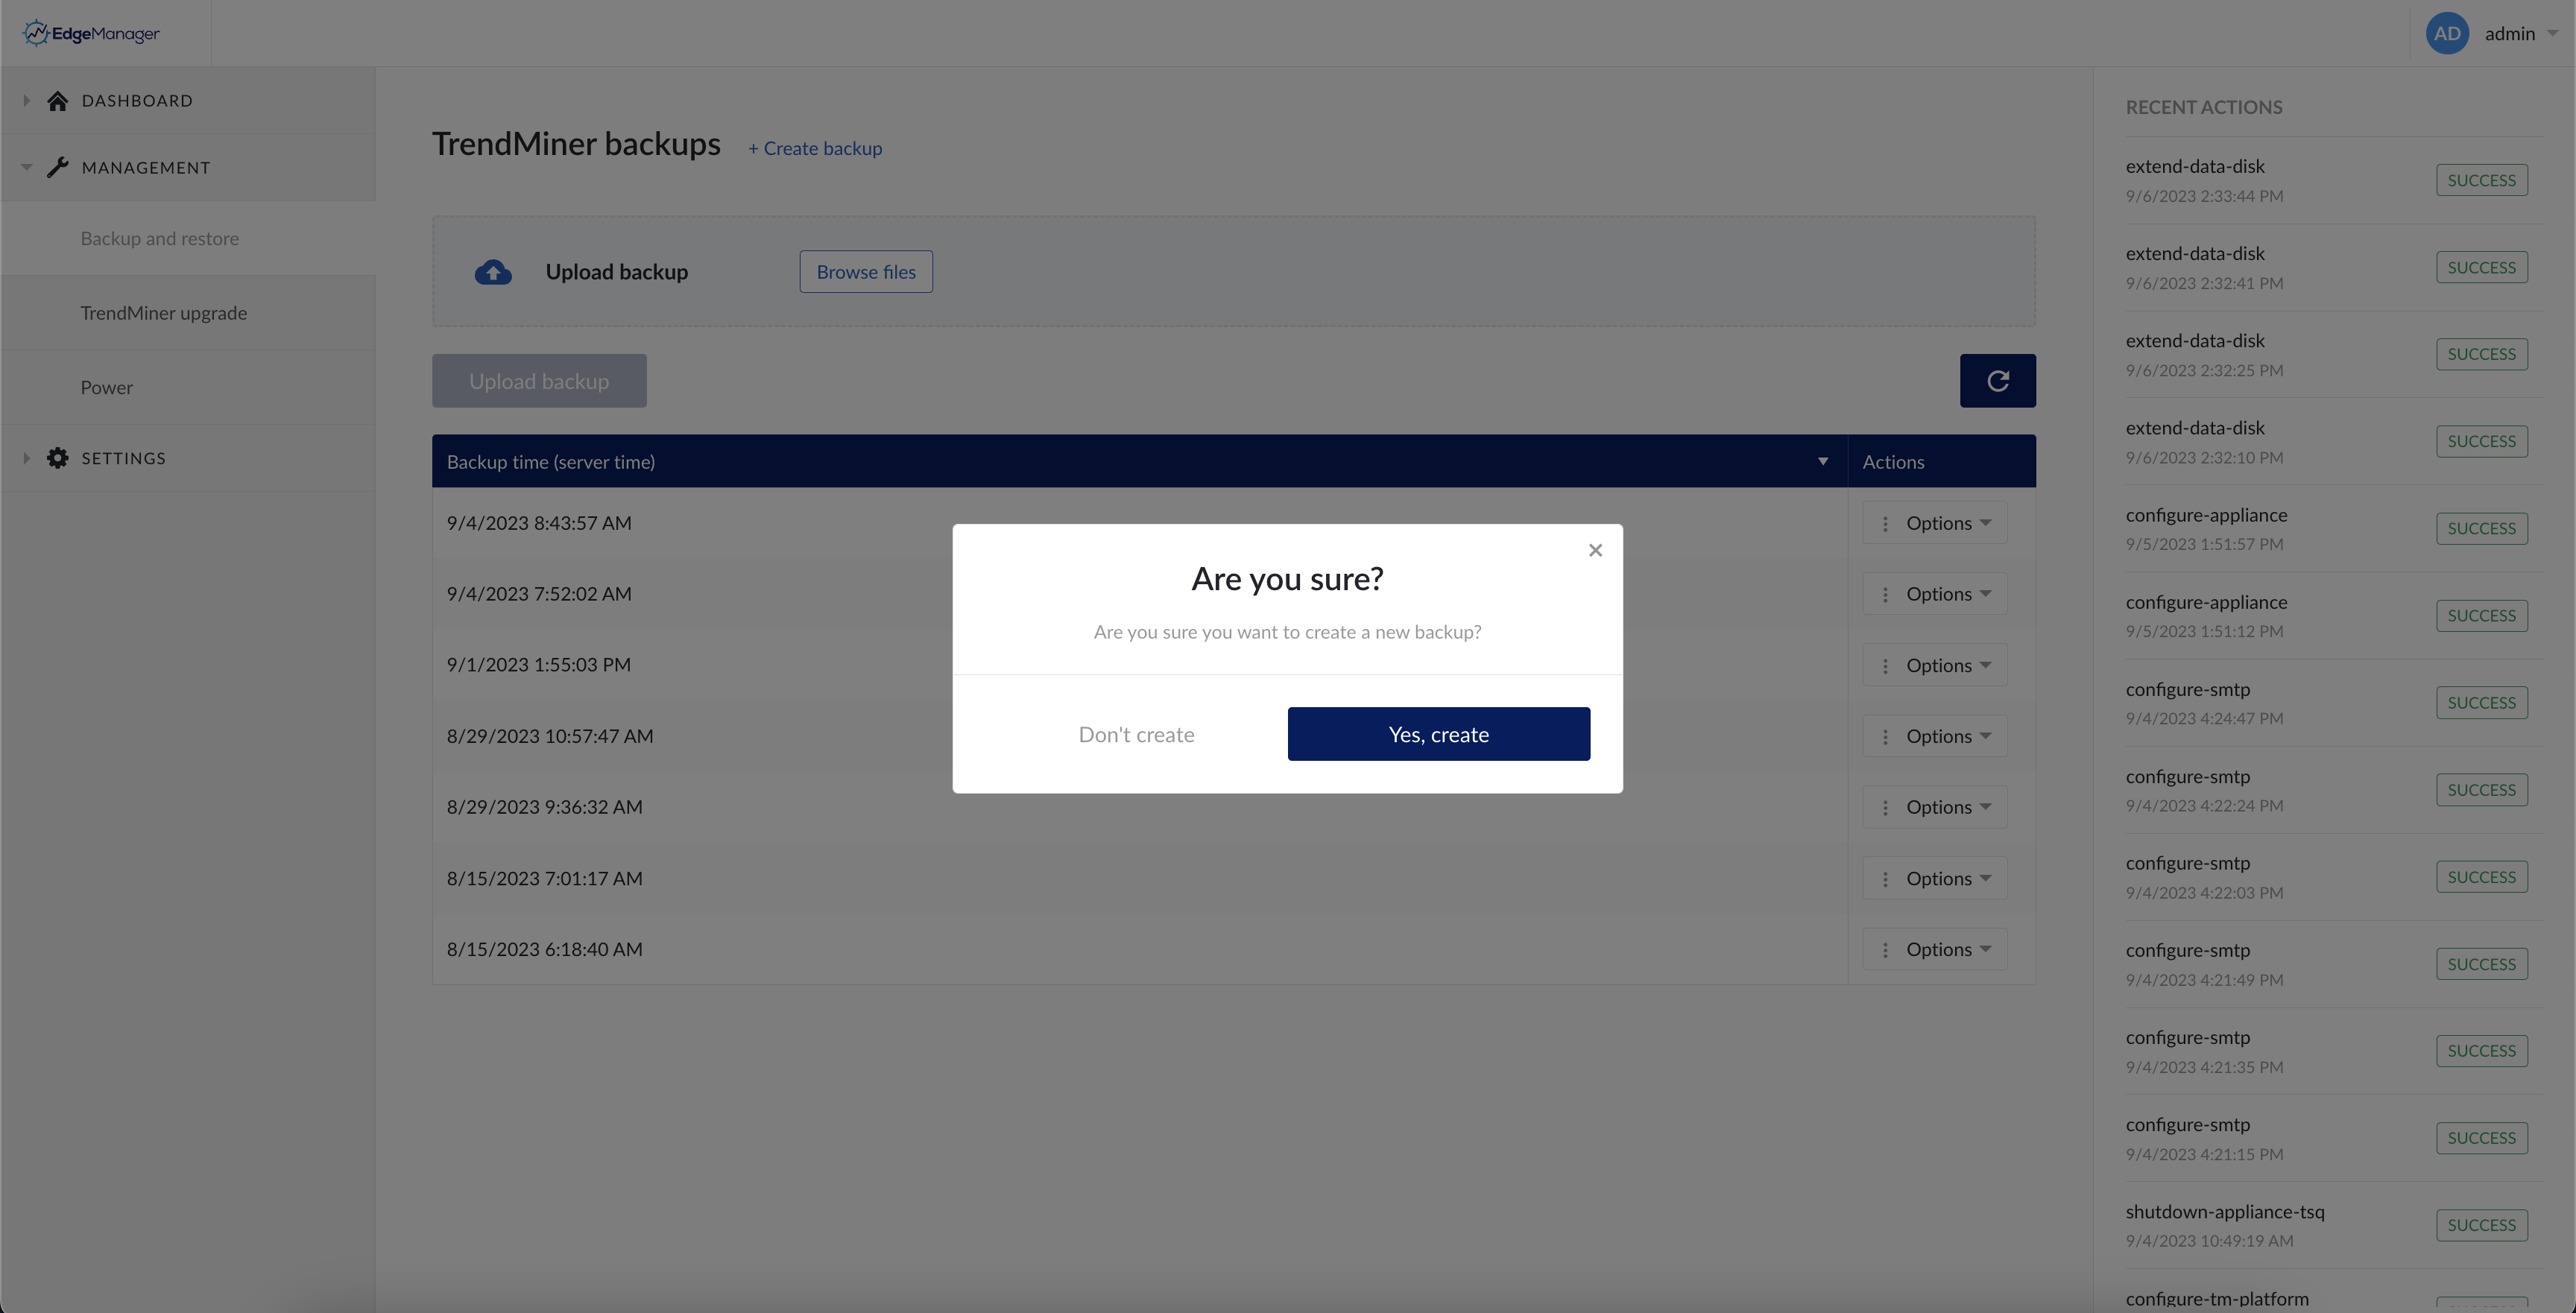2576x1313 pixels.
Task: Click the AD user avatar
Action: (2446, 33)
